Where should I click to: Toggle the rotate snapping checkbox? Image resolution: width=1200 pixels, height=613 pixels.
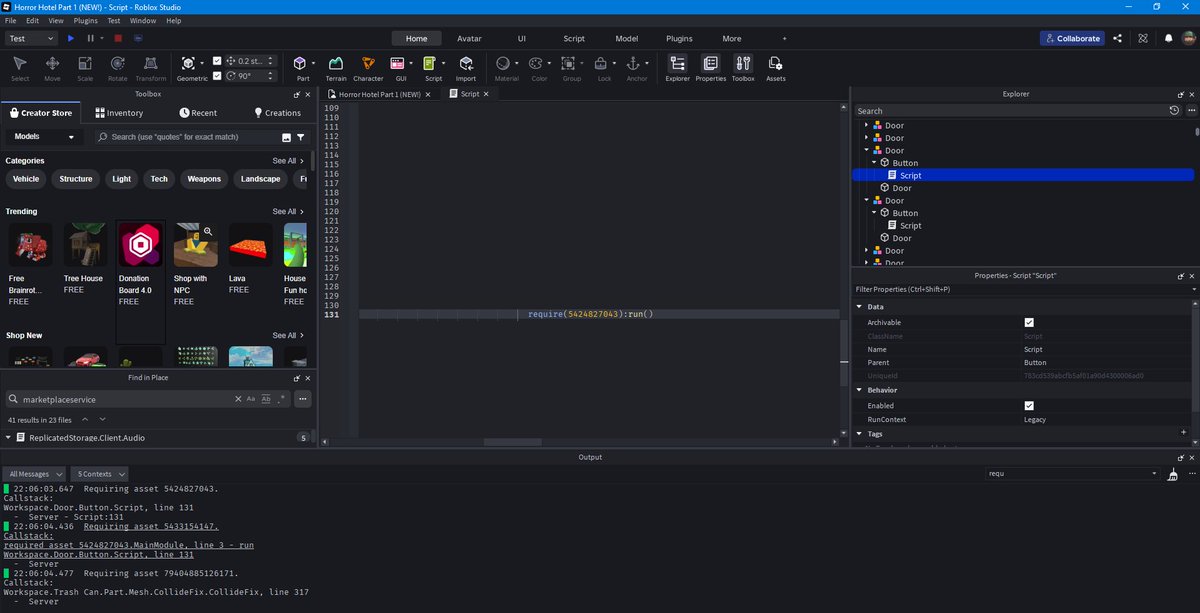click(x=217, y=76)
